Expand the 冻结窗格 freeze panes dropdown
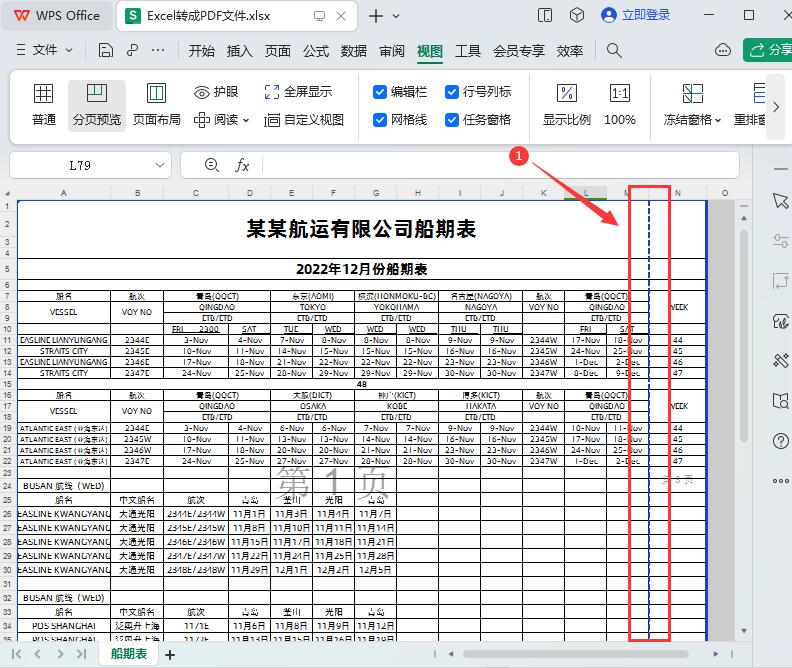 [718, 121]
